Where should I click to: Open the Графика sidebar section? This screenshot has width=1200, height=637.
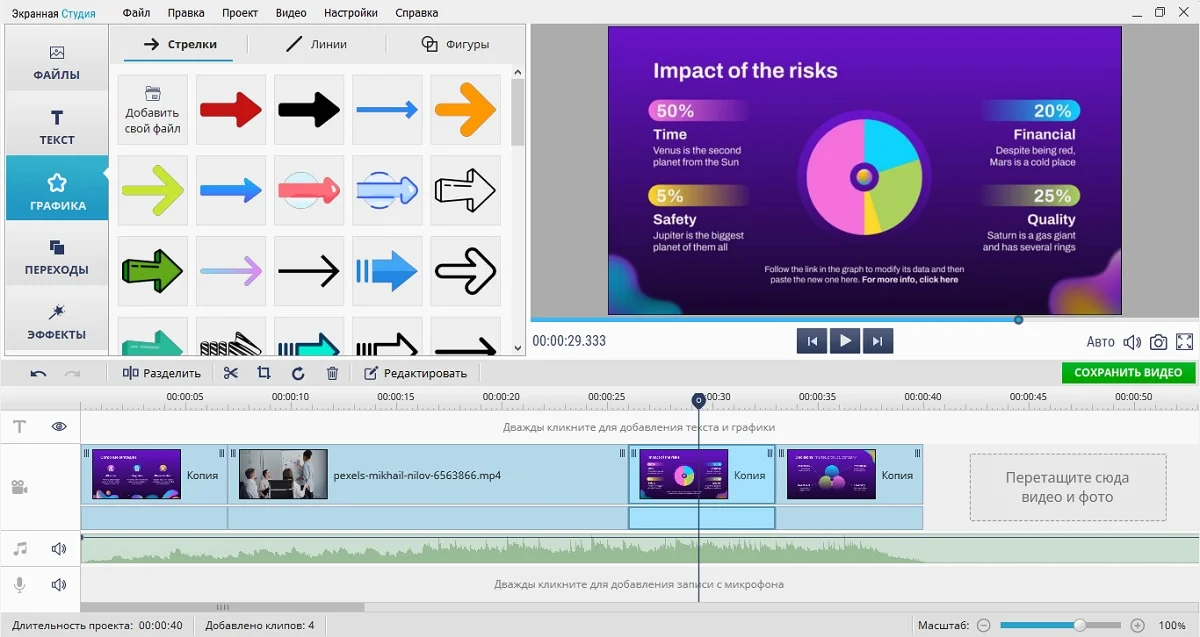click(57, 190)
